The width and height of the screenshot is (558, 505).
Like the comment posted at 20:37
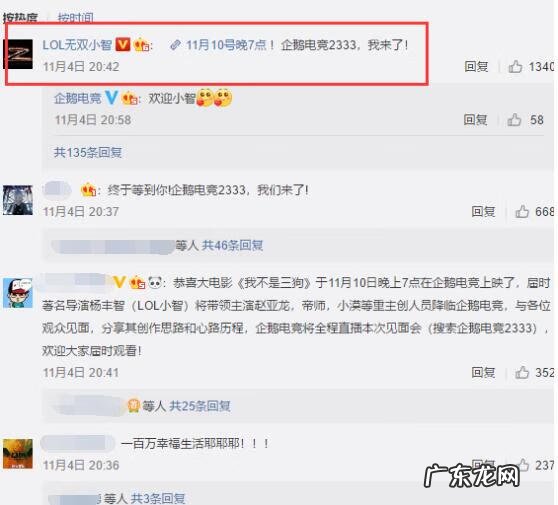(x=522, y=211)
